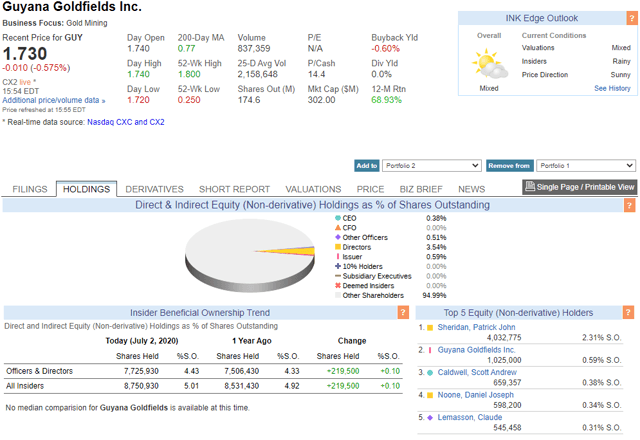Open Guyana Goldfields Inc. holder link
Screen dimensions: 640x440
click(x=476, y=350)
